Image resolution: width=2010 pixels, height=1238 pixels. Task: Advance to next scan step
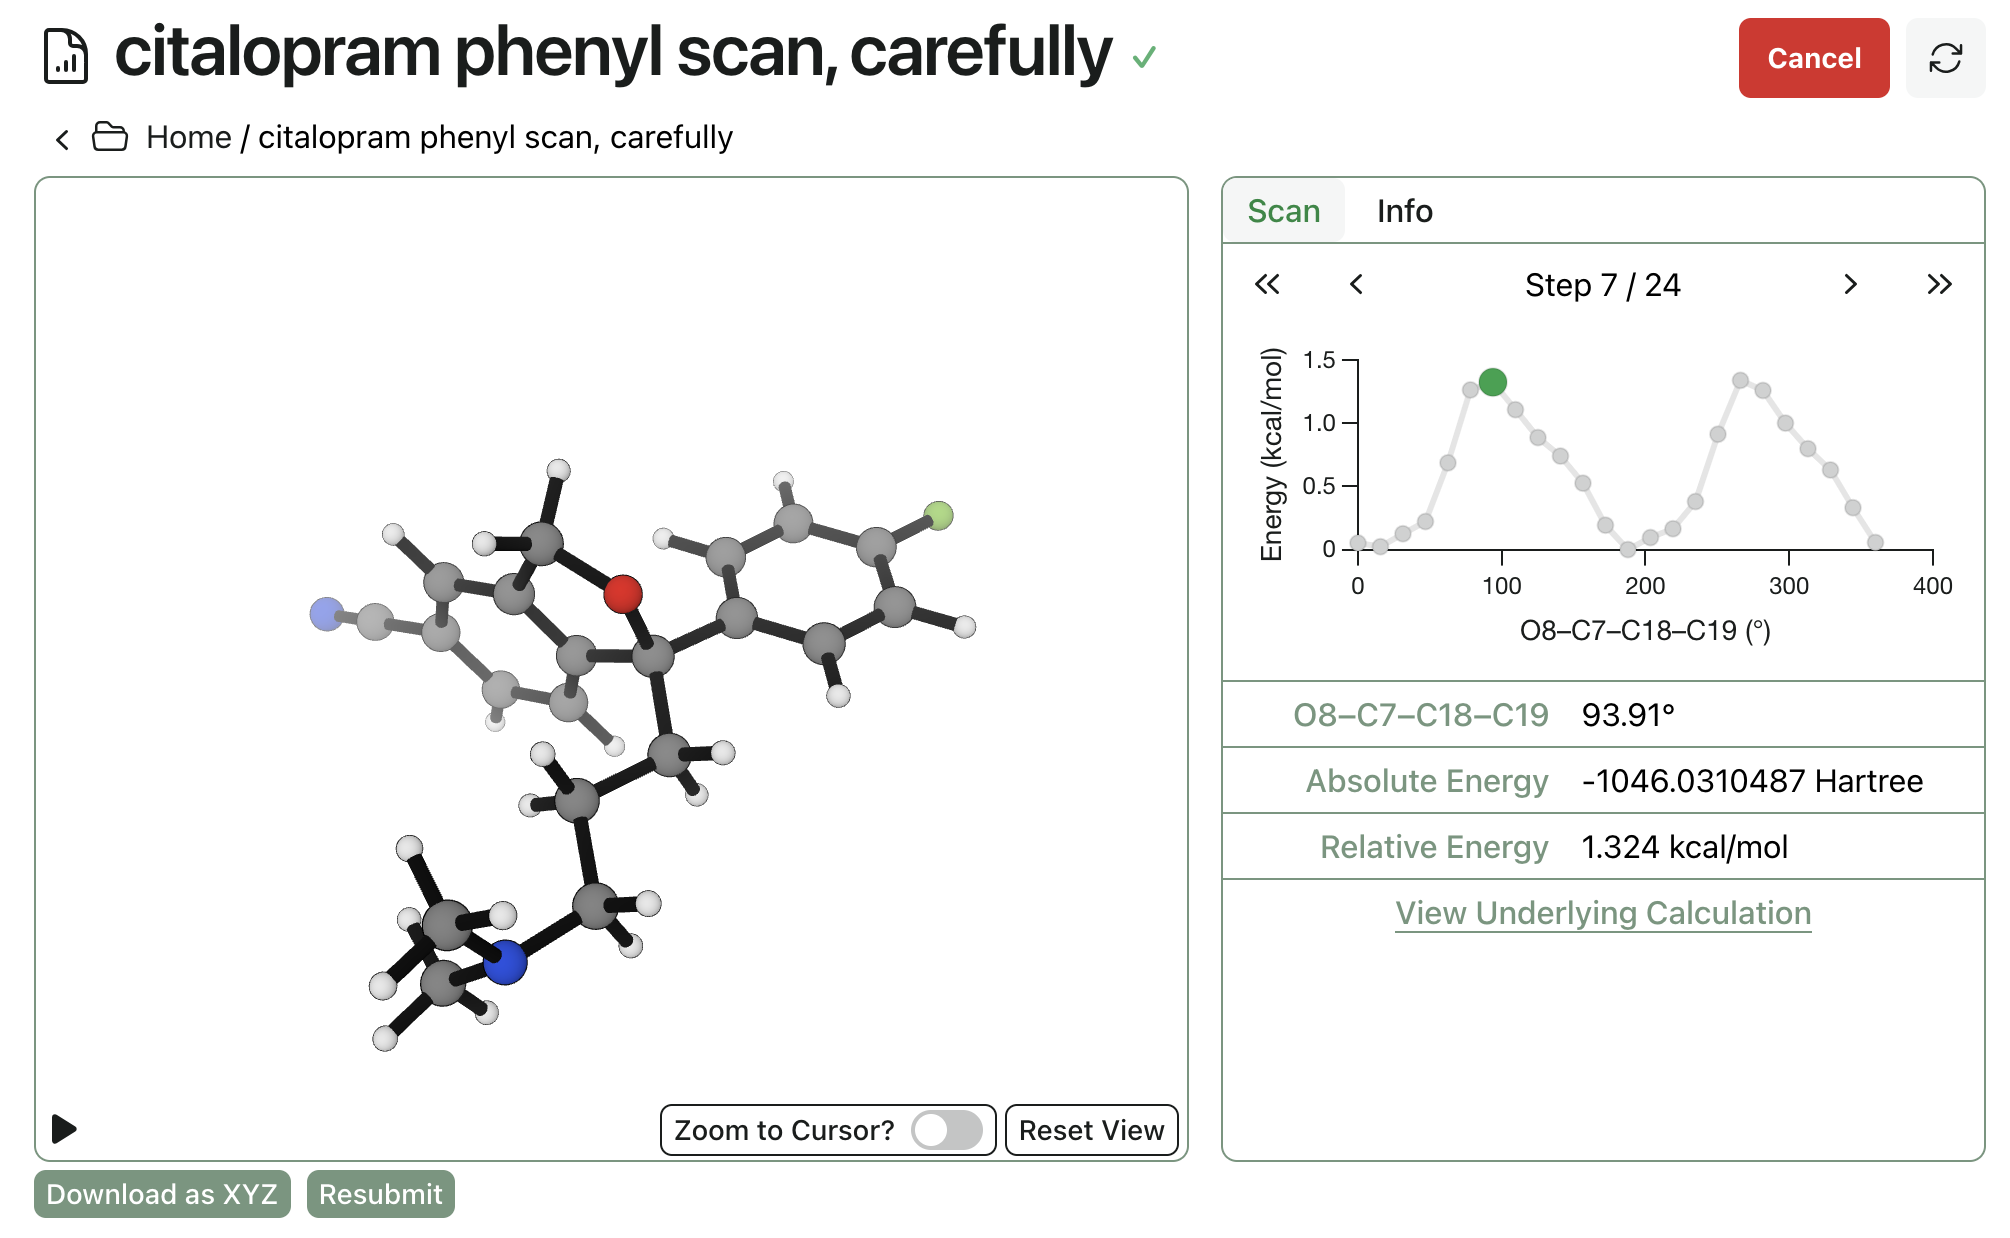(x=1851, y=284)
